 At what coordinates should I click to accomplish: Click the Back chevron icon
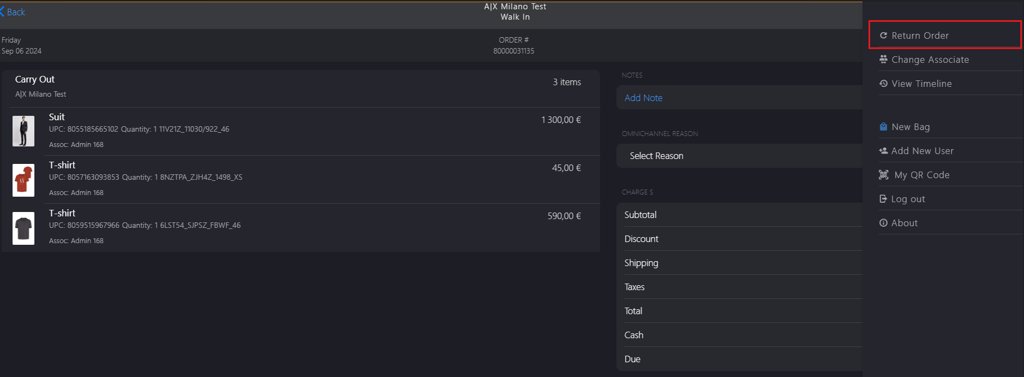(3, 12)
